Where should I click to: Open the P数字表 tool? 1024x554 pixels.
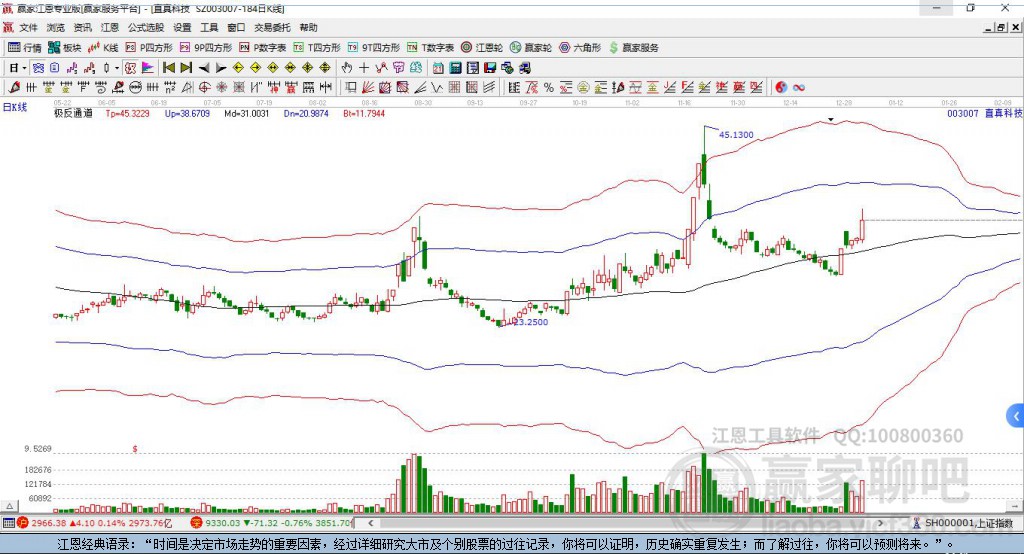click(263, 48)
